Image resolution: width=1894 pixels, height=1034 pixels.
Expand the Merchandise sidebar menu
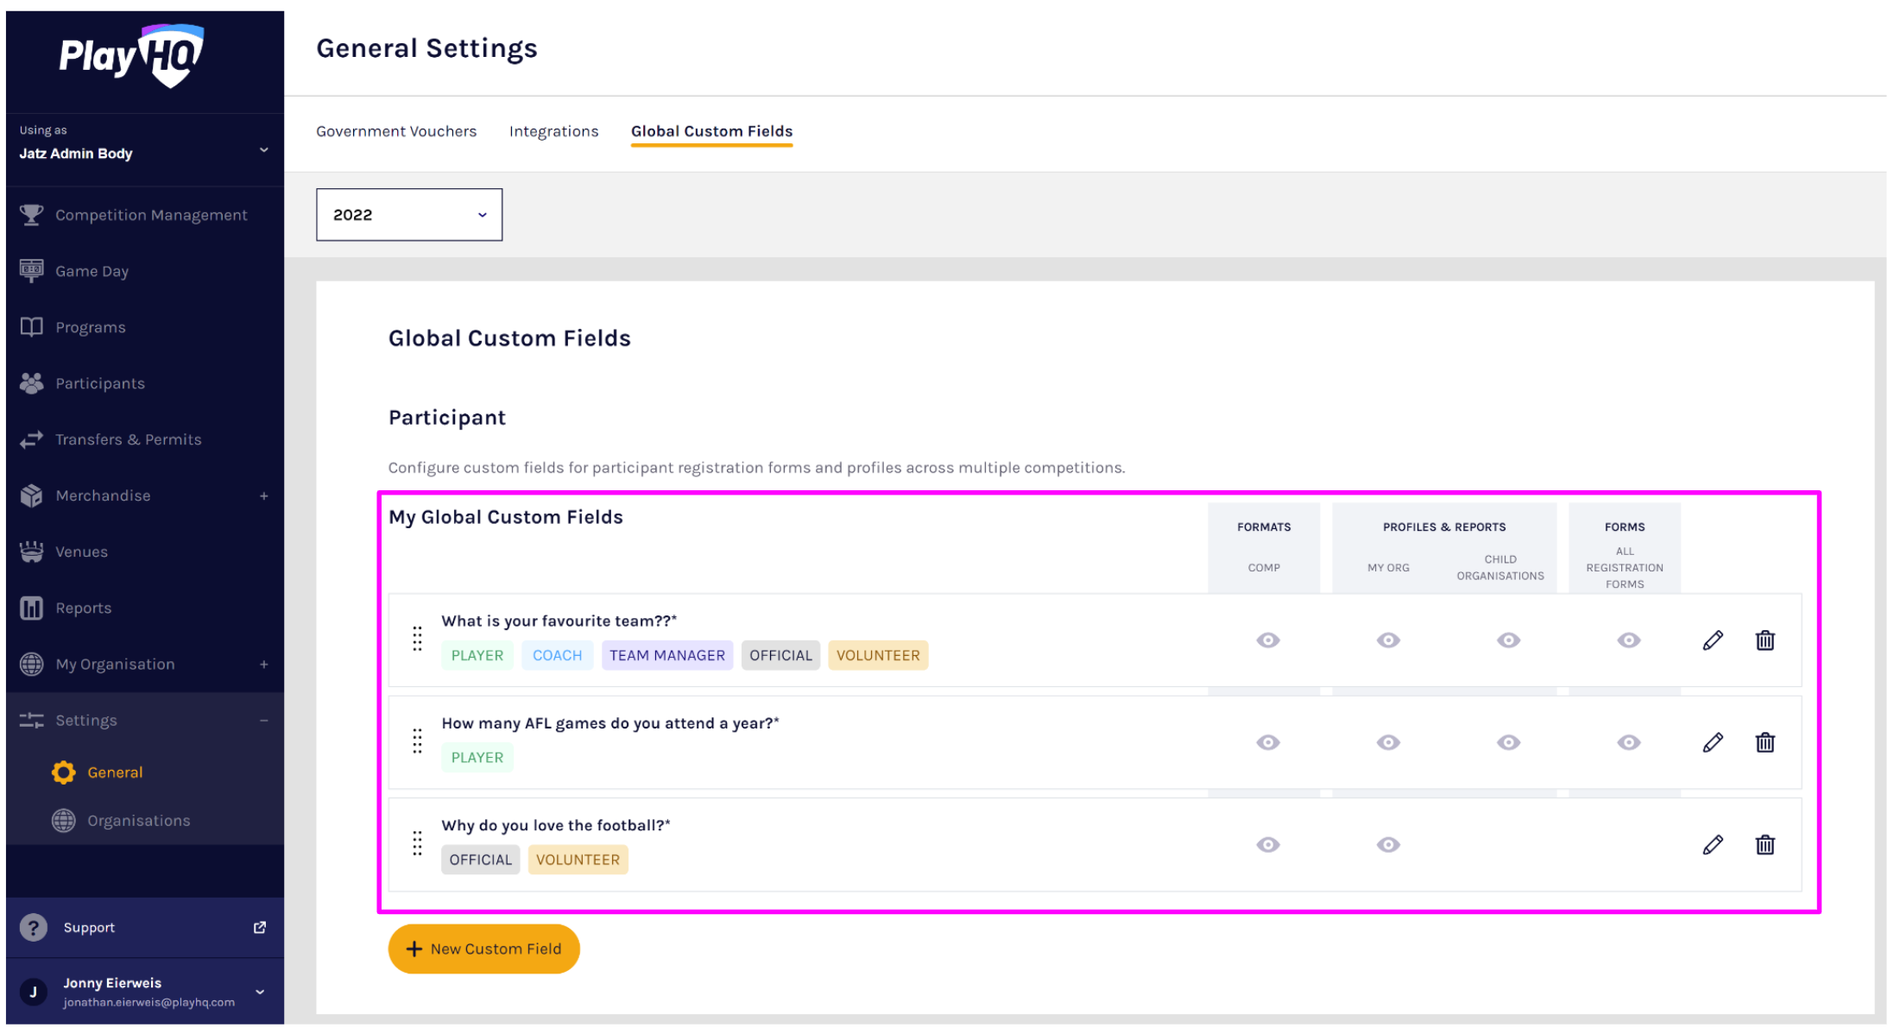(264, 496)
